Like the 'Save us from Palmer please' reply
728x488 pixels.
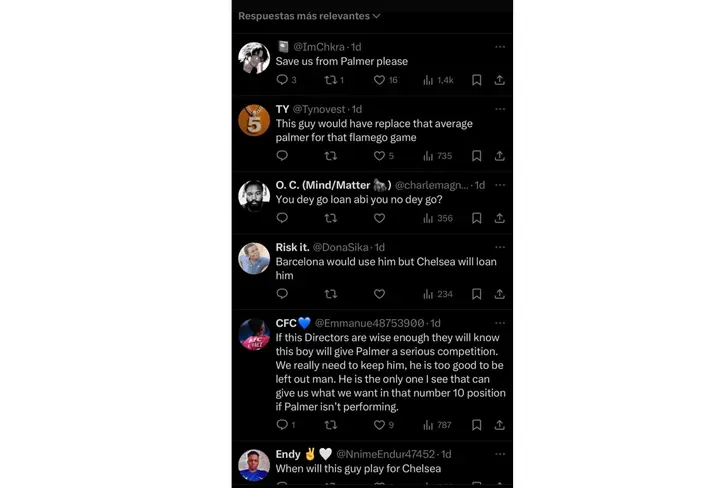coord(379,80)
